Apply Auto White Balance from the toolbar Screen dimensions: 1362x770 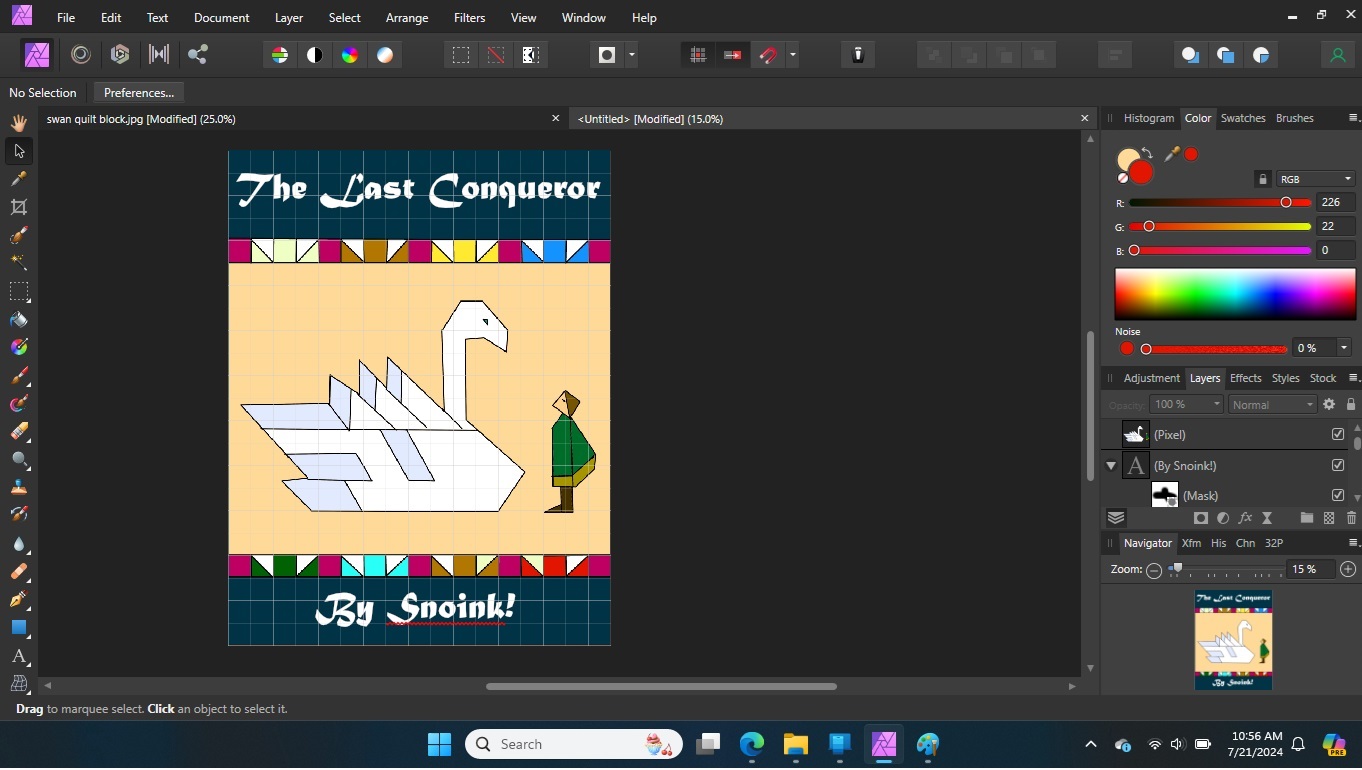[x=385, y=55]
